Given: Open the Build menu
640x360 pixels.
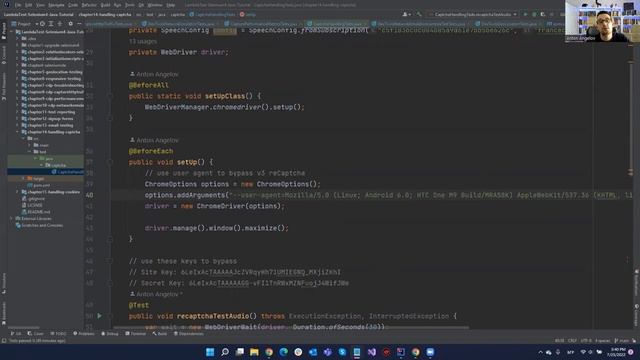Looking at the screenshot, I should click(x=105, y=5).
